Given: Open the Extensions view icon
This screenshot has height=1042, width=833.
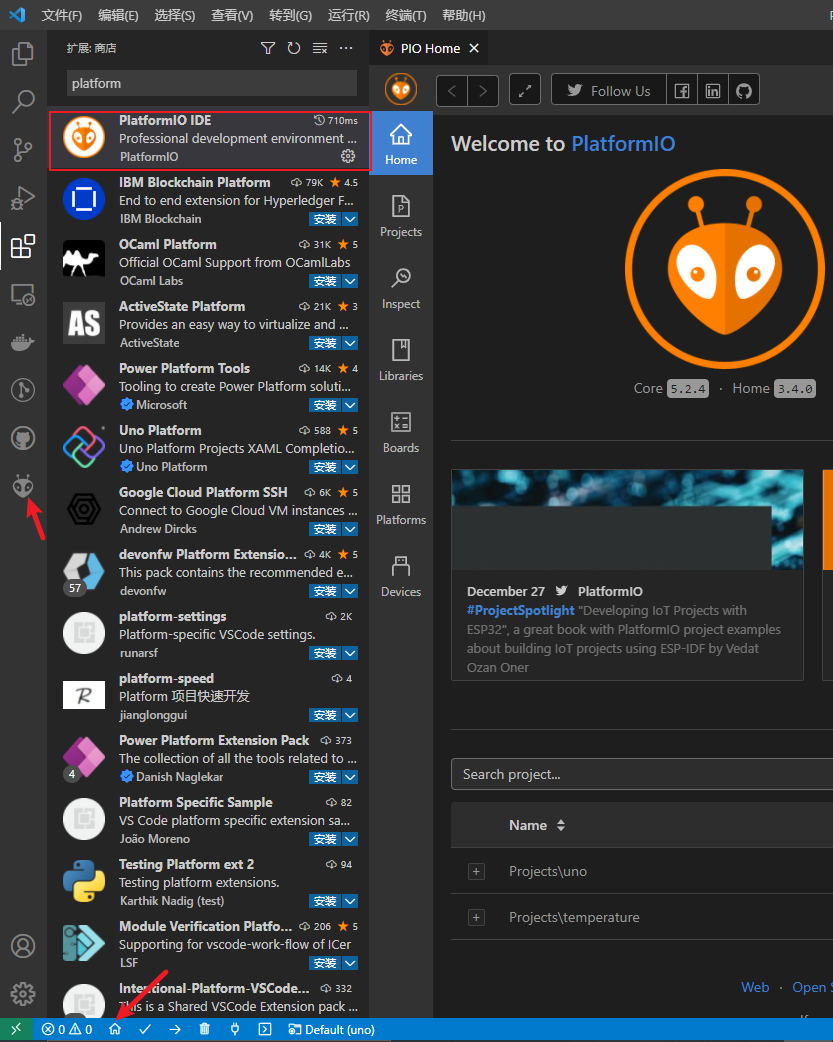Looking at the screenshot, I should (x=23, y=246).
